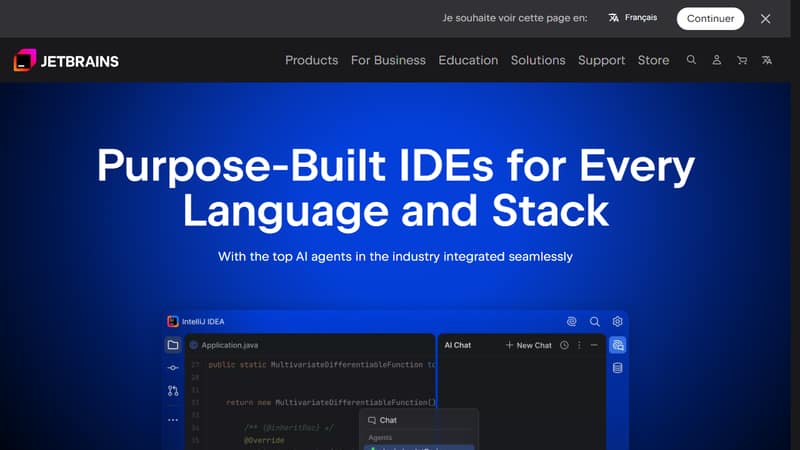The height and width of the screenshot is (450, 800).
Task: Open the For Business menu
Action: pos(388,60)
